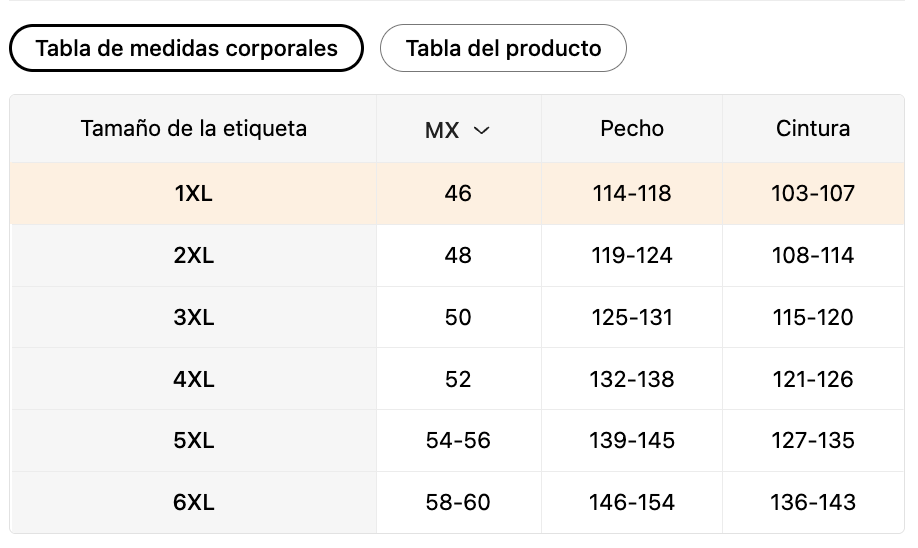
Task: Select the 2XL size label
Action: click(x=193, y=255)
